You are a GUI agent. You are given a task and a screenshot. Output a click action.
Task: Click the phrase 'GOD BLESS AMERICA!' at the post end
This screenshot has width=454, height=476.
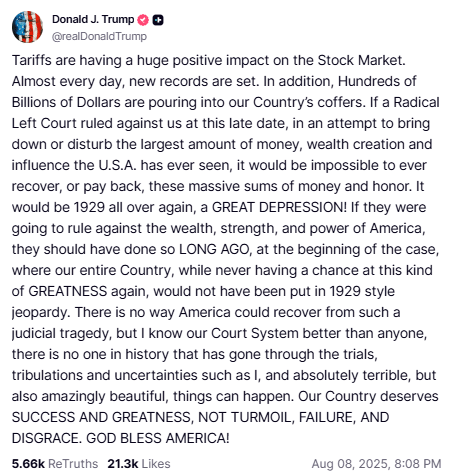(x=158, y=438)
